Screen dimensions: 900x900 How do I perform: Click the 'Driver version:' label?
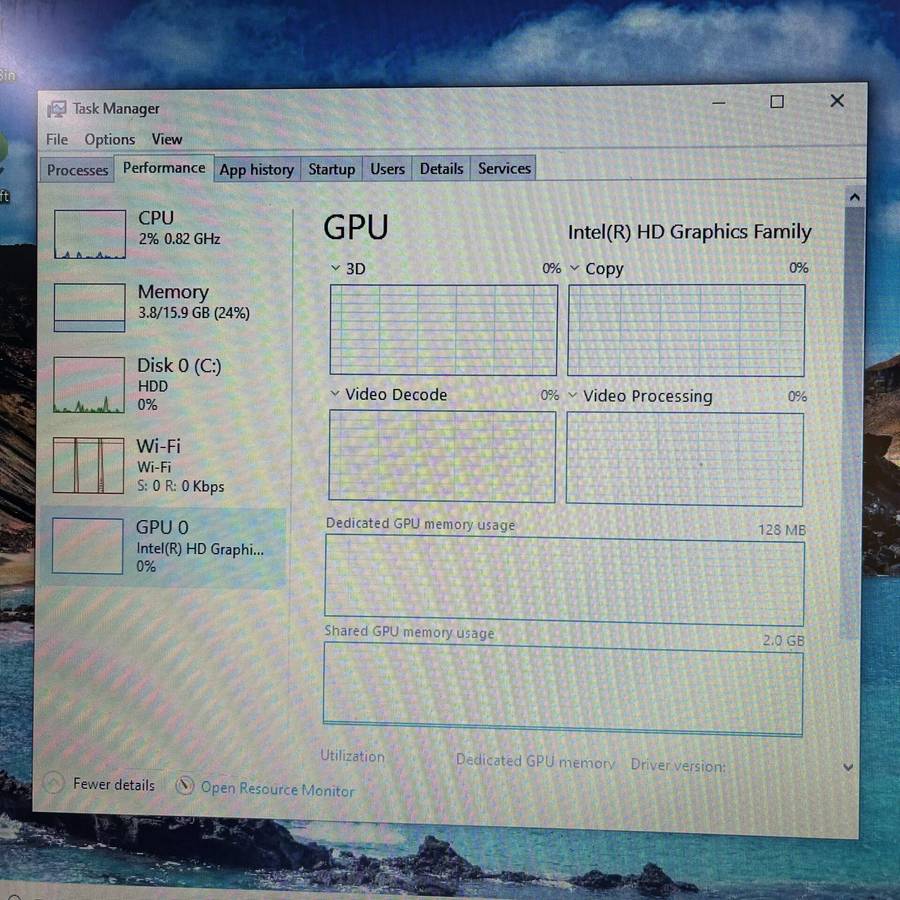678,765
